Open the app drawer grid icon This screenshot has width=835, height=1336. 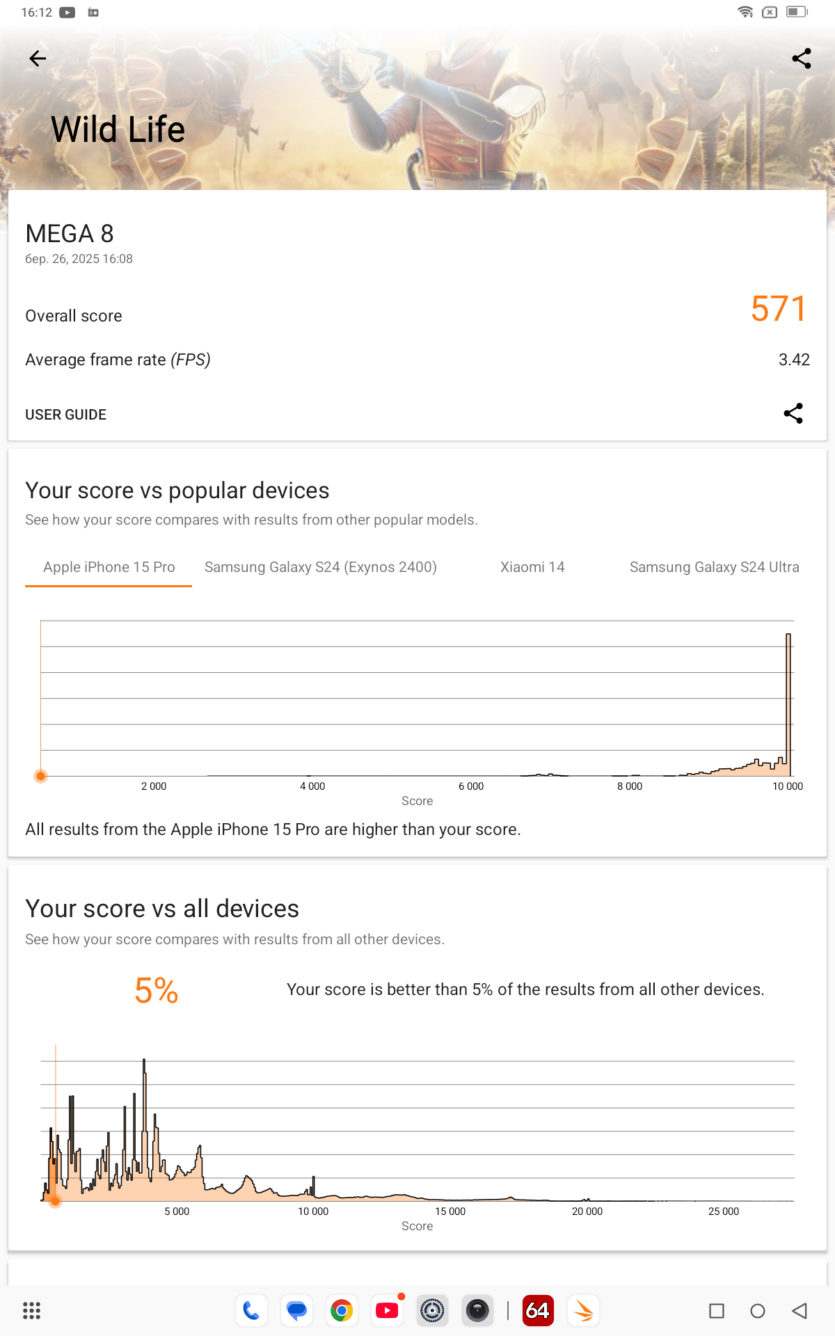tap(31, 1310)
